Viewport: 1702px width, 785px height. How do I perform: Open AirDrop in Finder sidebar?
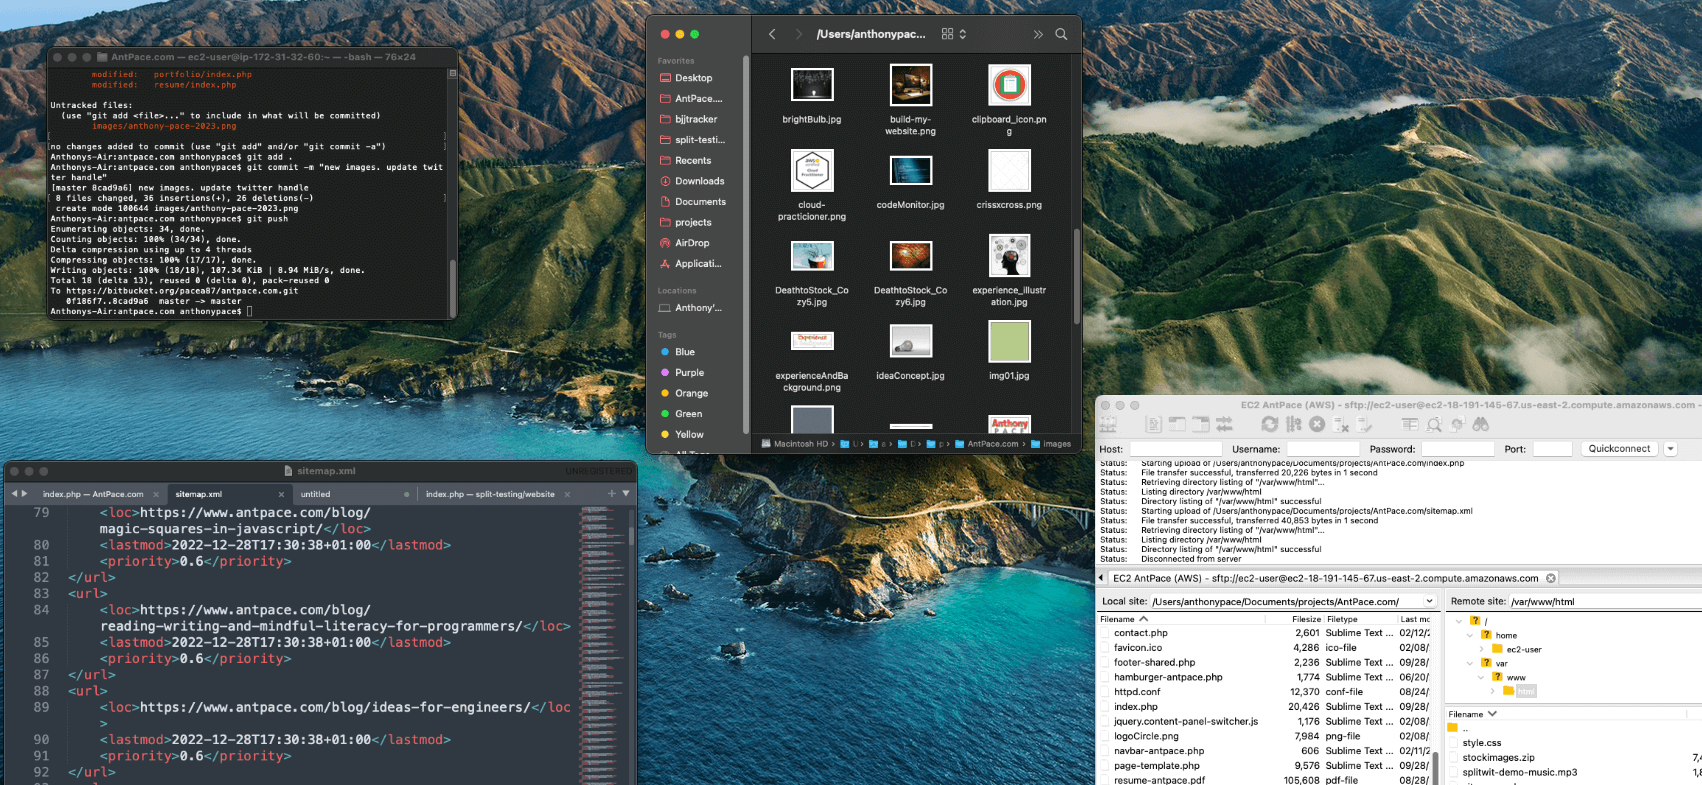point(692,243)
